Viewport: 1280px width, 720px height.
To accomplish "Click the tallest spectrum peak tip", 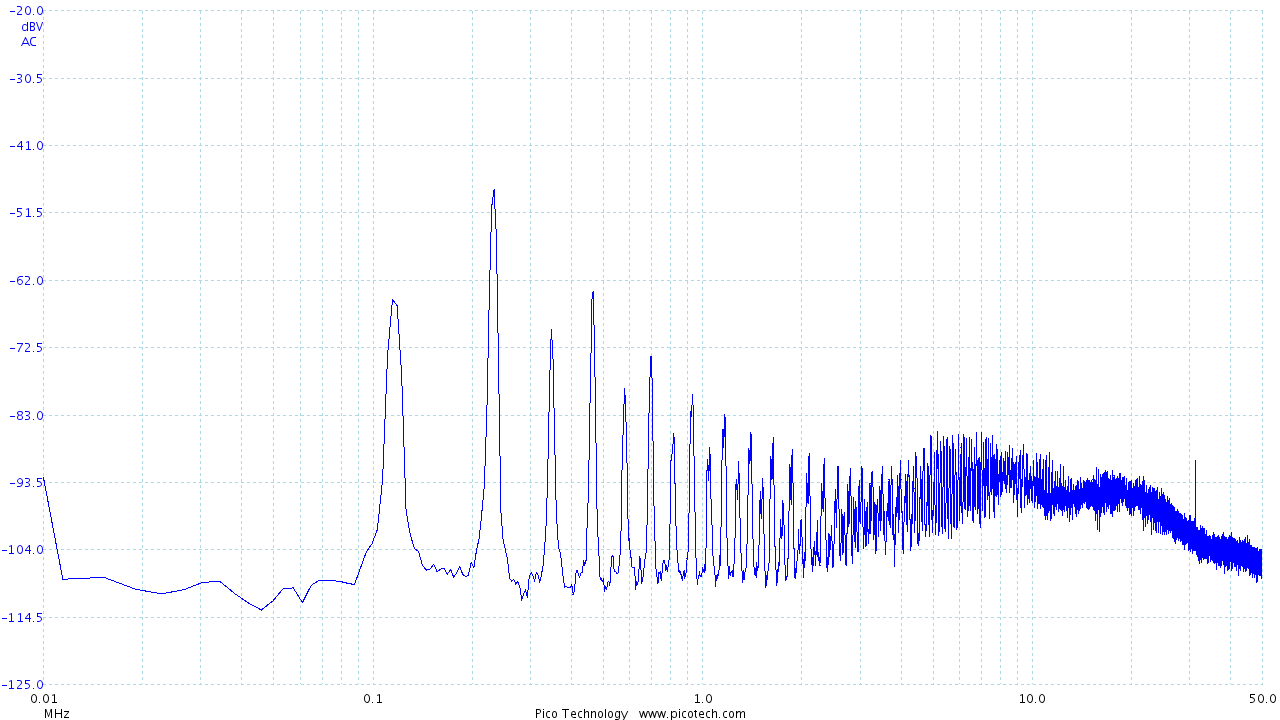I will [493, 190].
